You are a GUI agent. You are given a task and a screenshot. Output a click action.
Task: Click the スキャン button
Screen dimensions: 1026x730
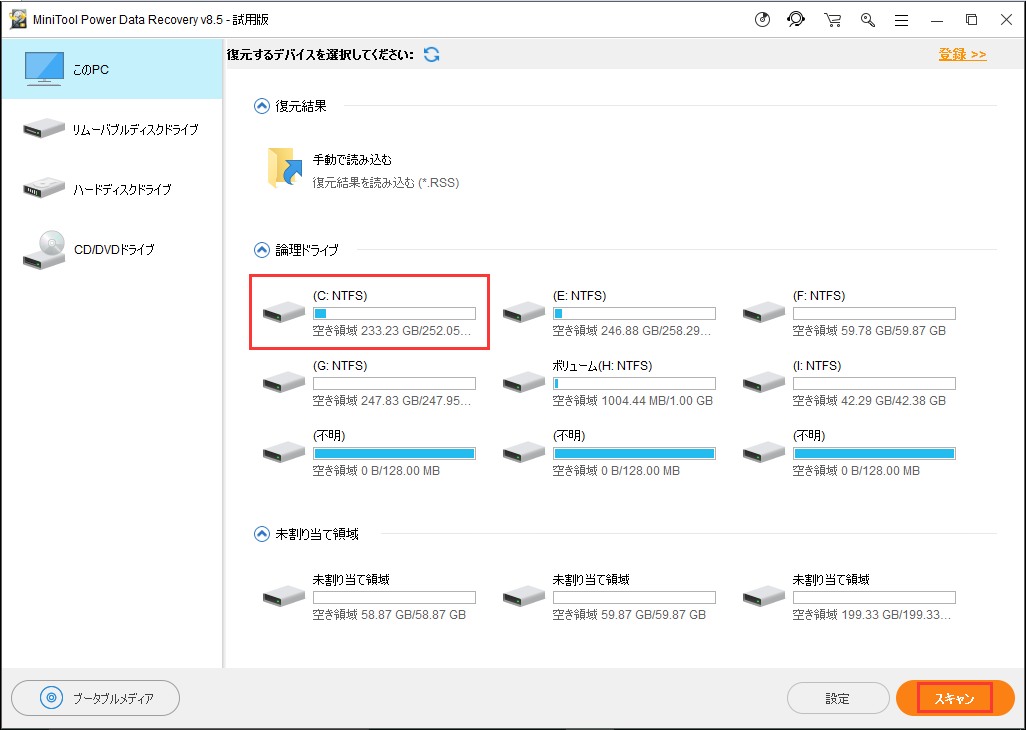(954, 698)
